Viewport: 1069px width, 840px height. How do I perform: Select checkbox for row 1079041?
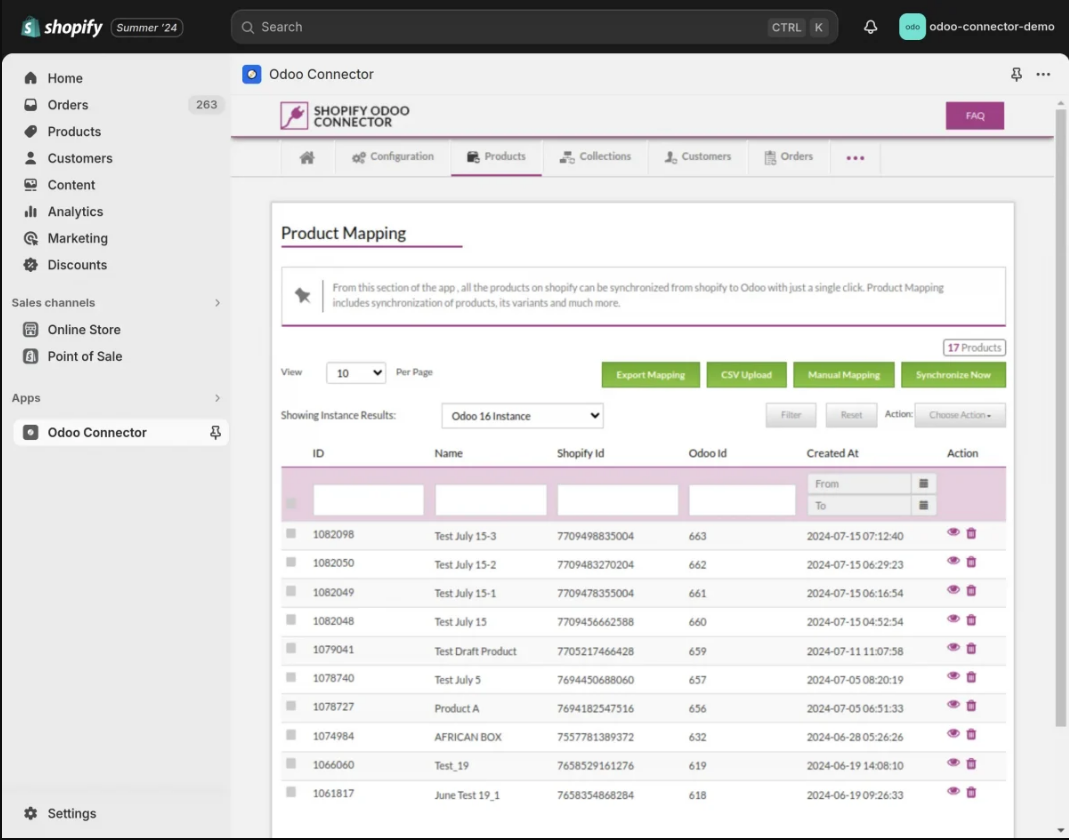[291, 648]
